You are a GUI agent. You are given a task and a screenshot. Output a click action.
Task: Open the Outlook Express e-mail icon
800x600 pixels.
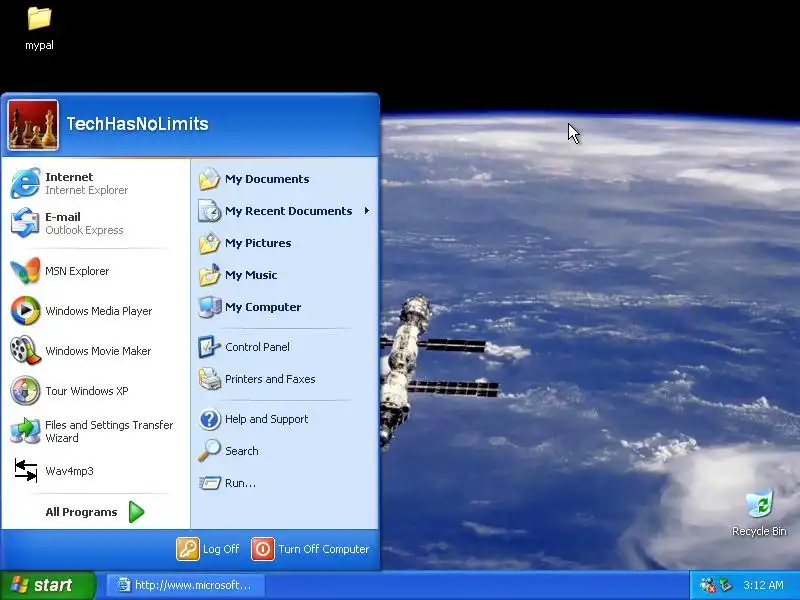coord(25,222)
